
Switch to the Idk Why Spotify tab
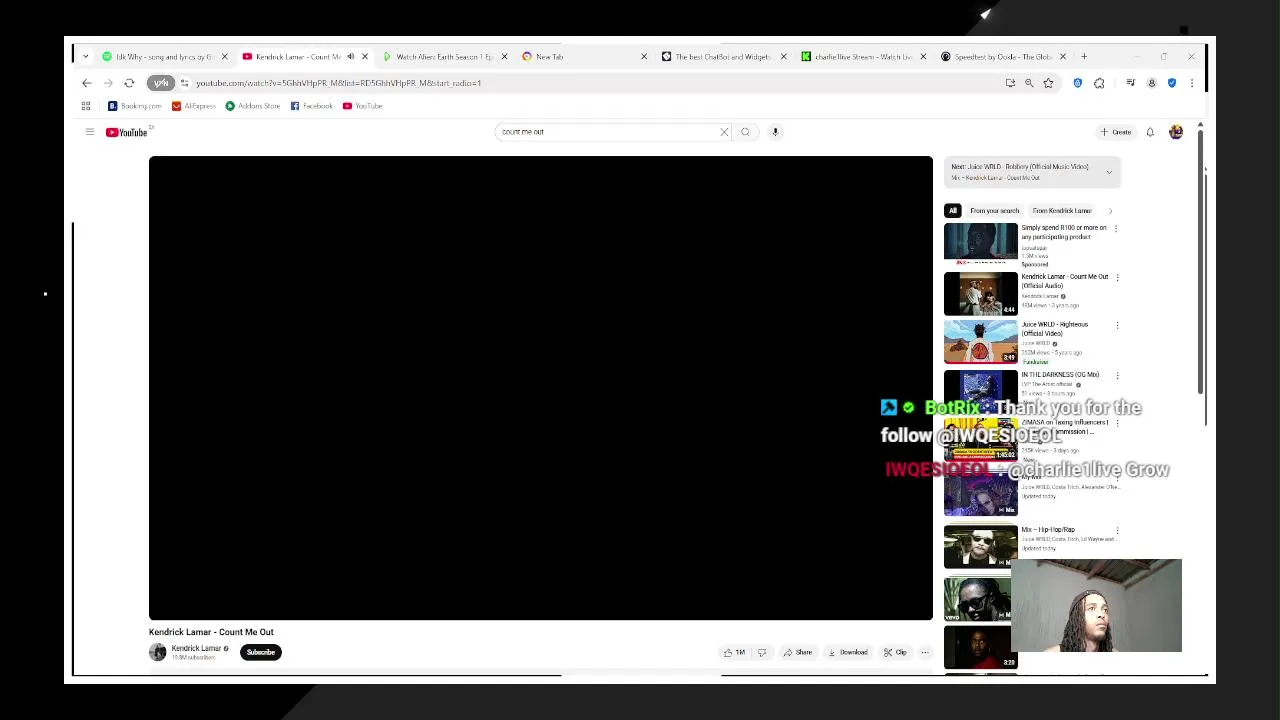point(165,57)
